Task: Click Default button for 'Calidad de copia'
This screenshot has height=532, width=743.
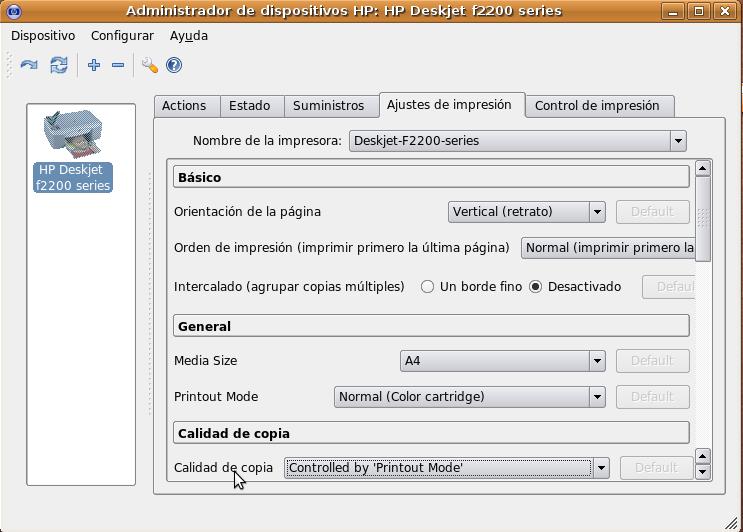Action: [x=656, y=468]
